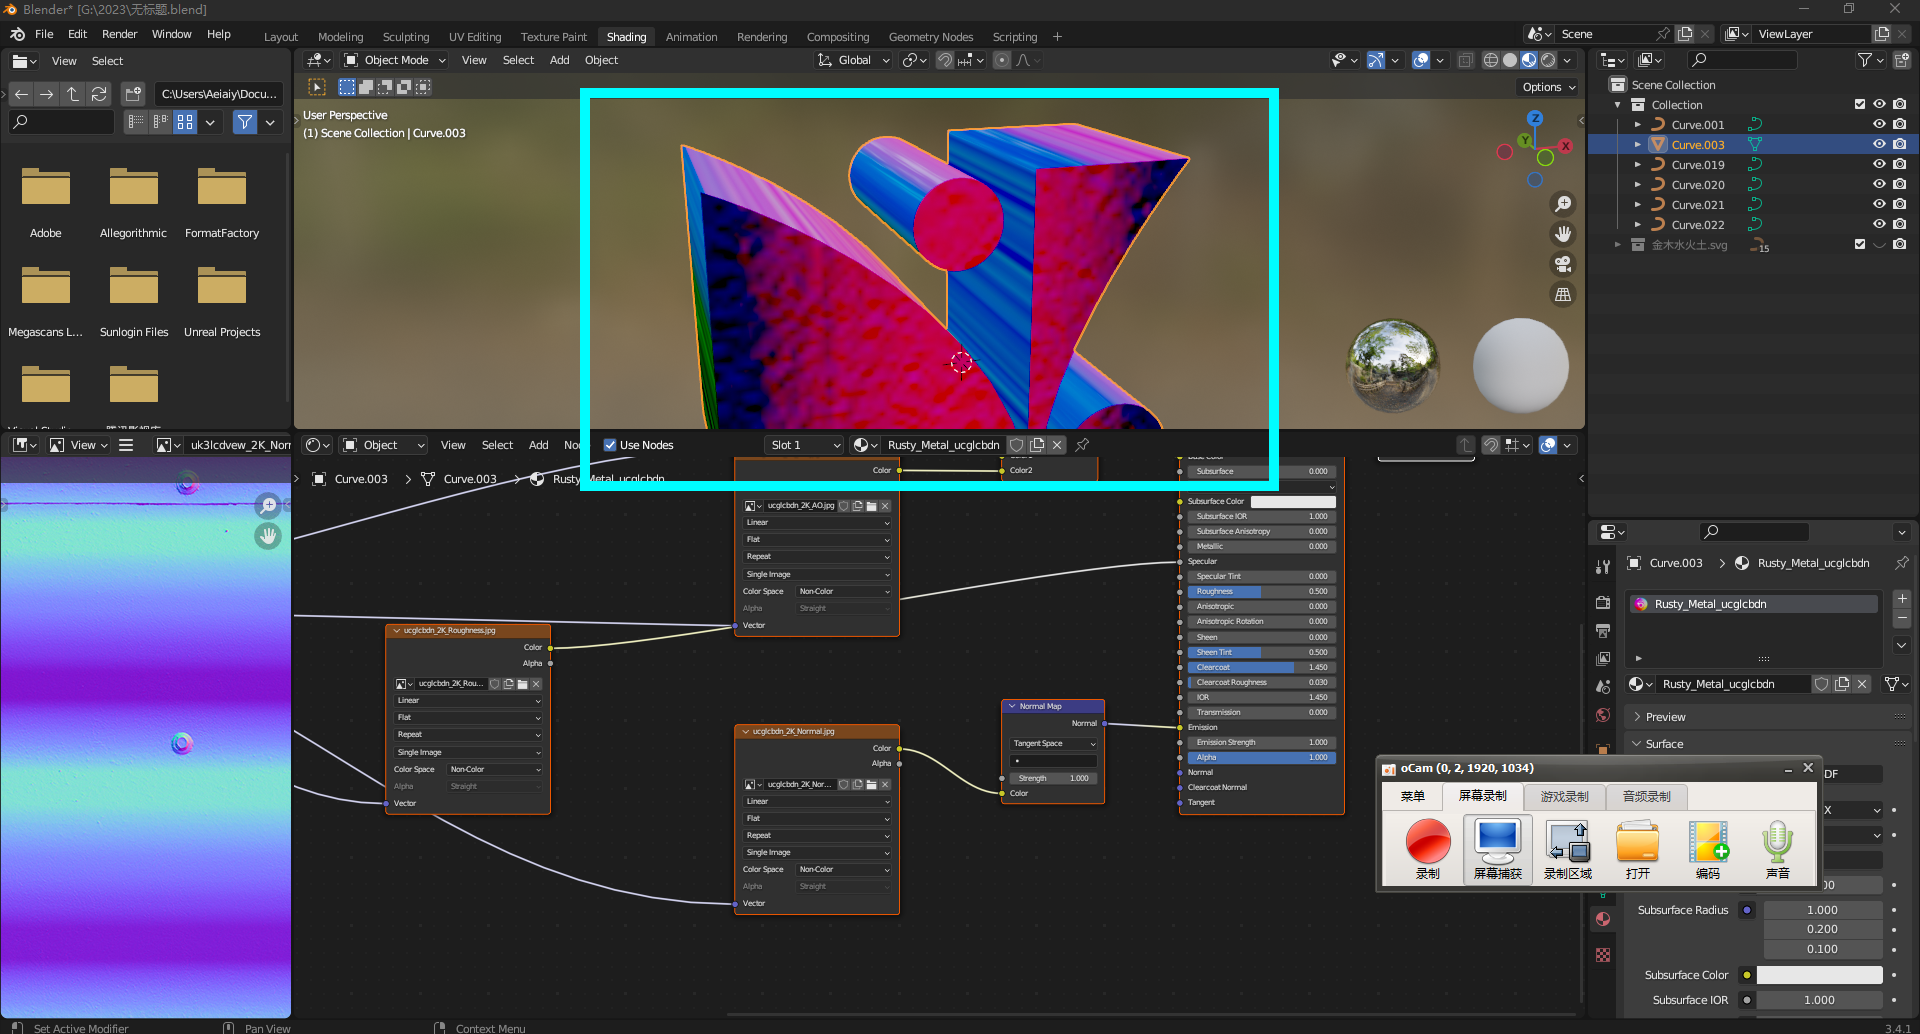Uncheck the Use Nodes checkbox
The height and width of the screenshot is (1034, 1920).
pyautogui.click(x=610, y=445)
